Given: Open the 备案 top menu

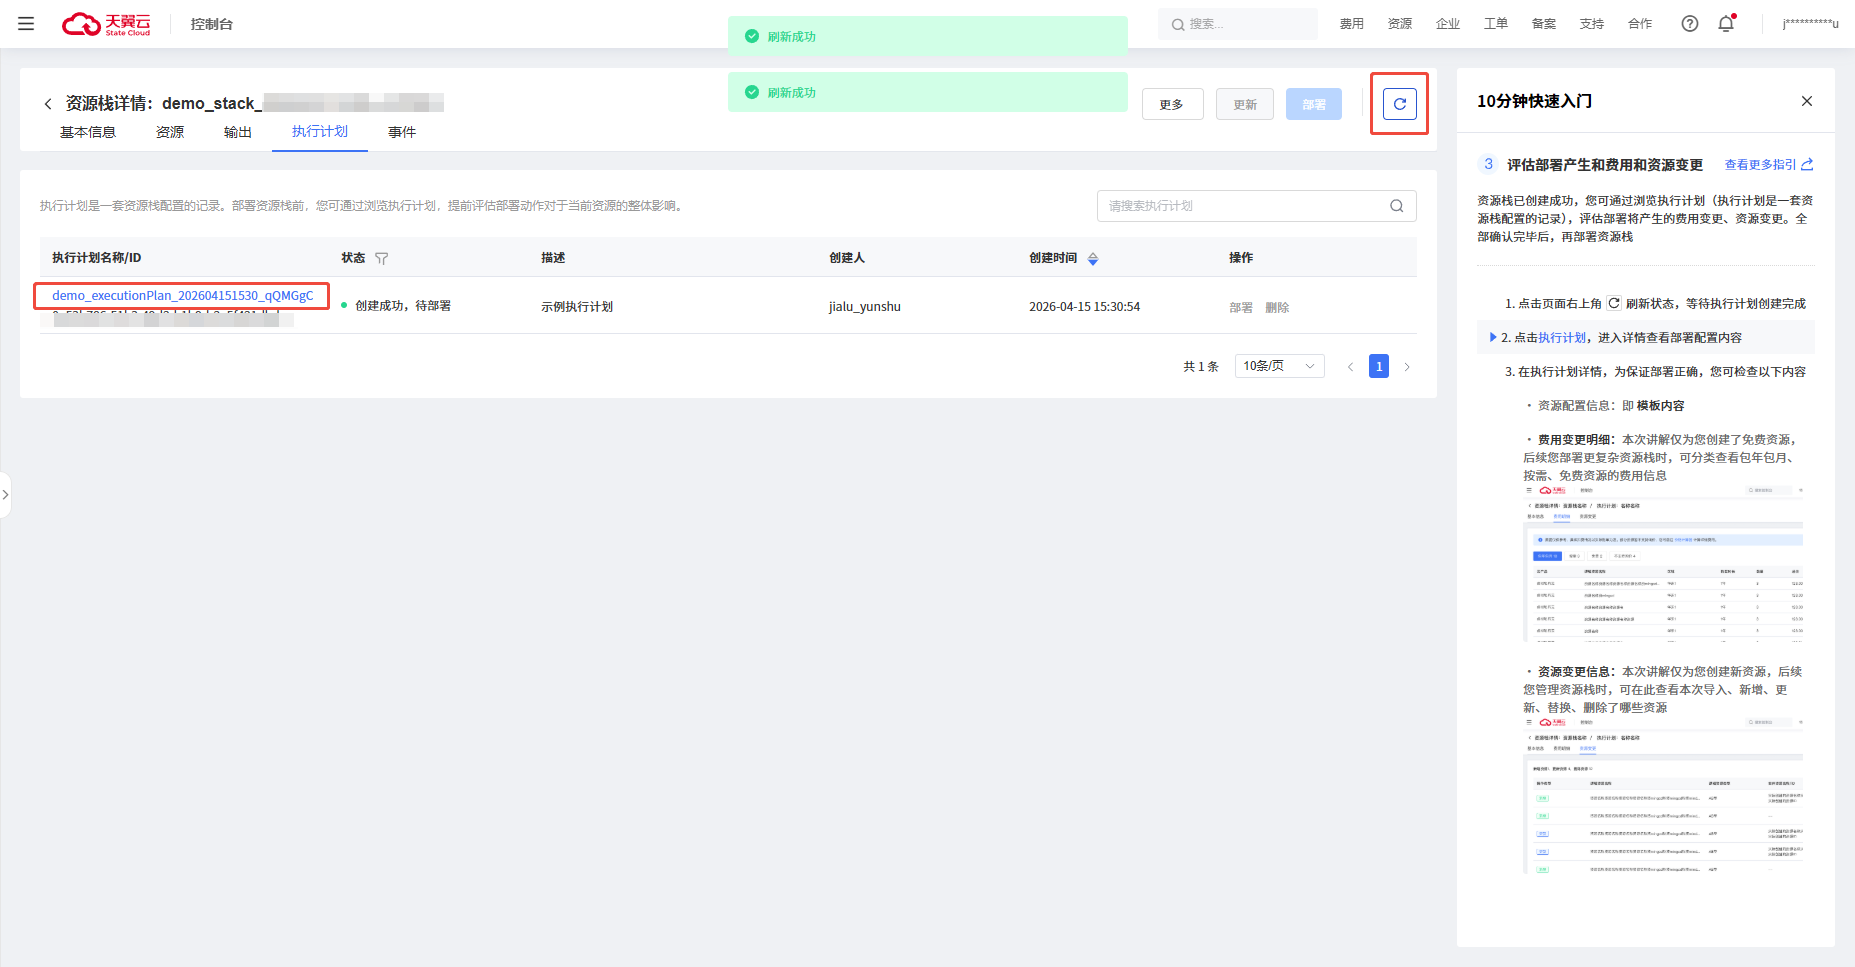Looking at the screenshot, I should [1544, 24].
